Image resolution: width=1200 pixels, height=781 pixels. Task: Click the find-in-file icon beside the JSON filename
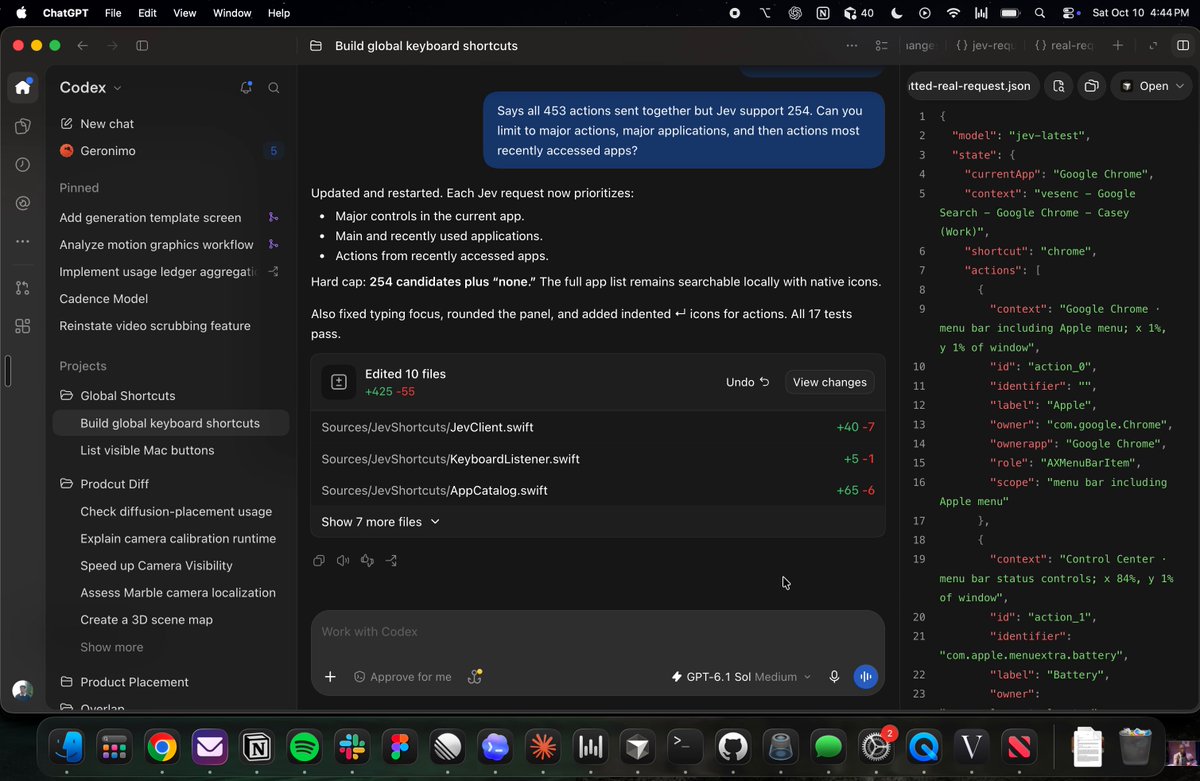1059,86
